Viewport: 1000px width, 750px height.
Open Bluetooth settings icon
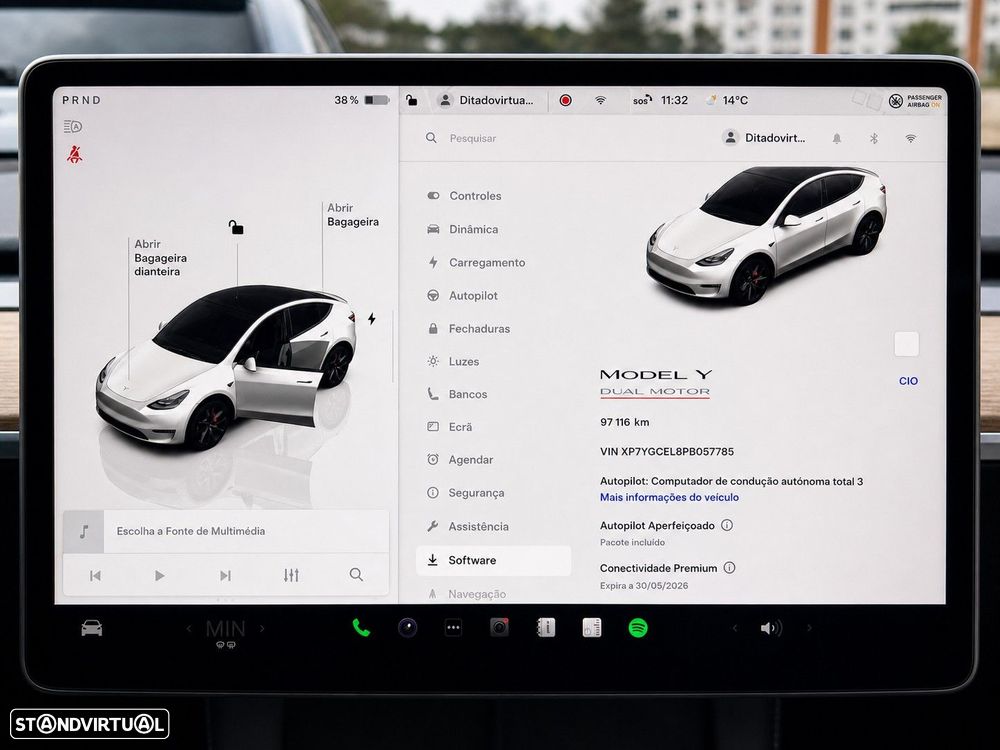tap(874, 138)
